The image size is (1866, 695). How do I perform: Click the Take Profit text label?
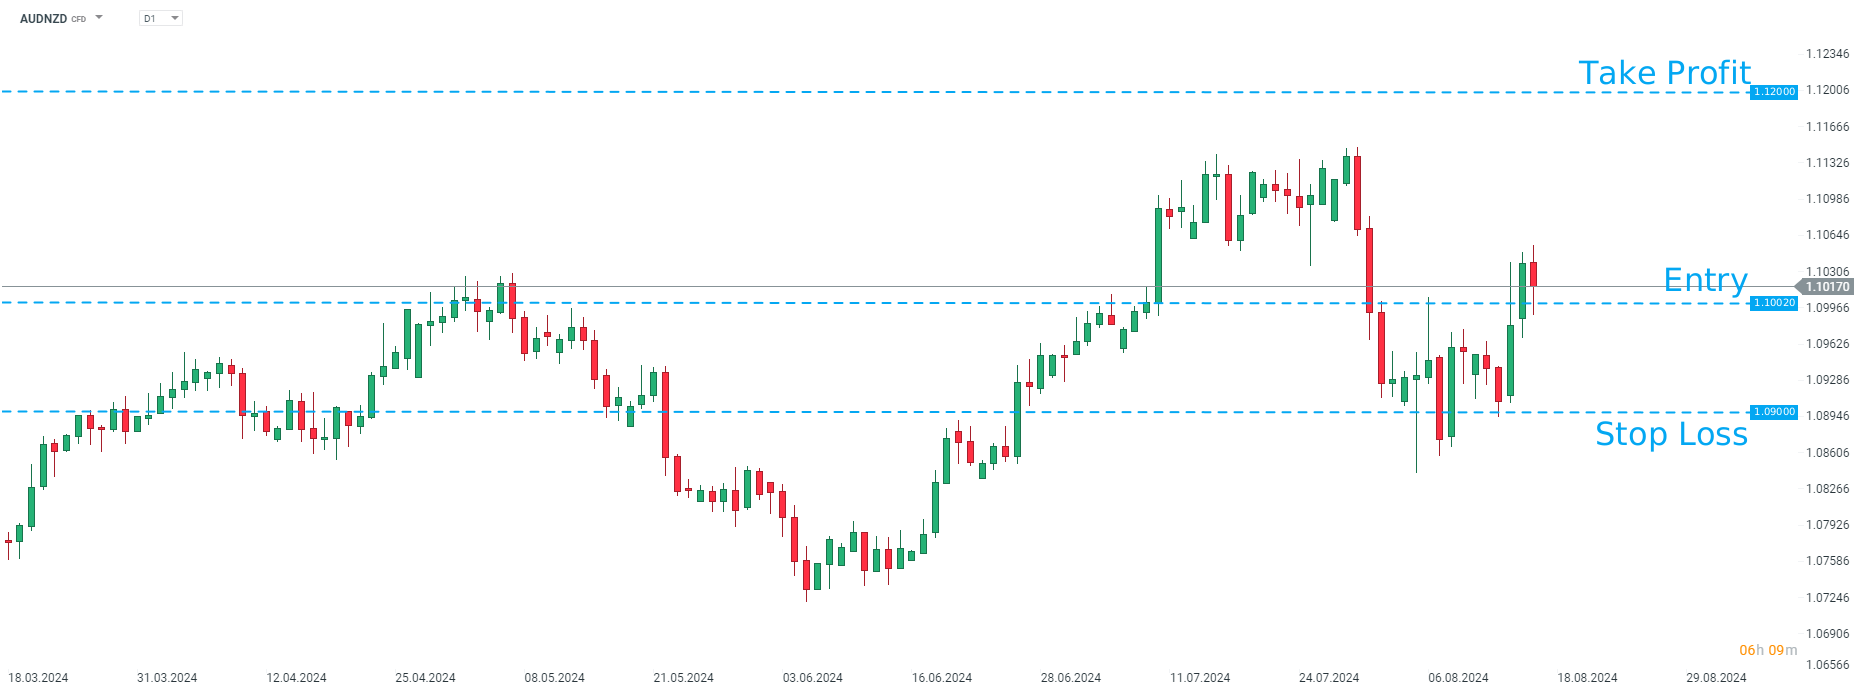click(x=1664, y=73)
